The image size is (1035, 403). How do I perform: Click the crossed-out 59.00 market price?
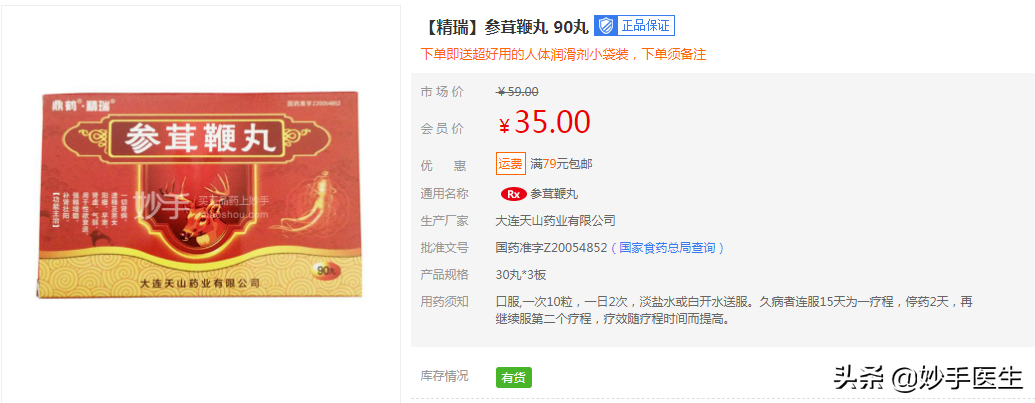point(518,92)
